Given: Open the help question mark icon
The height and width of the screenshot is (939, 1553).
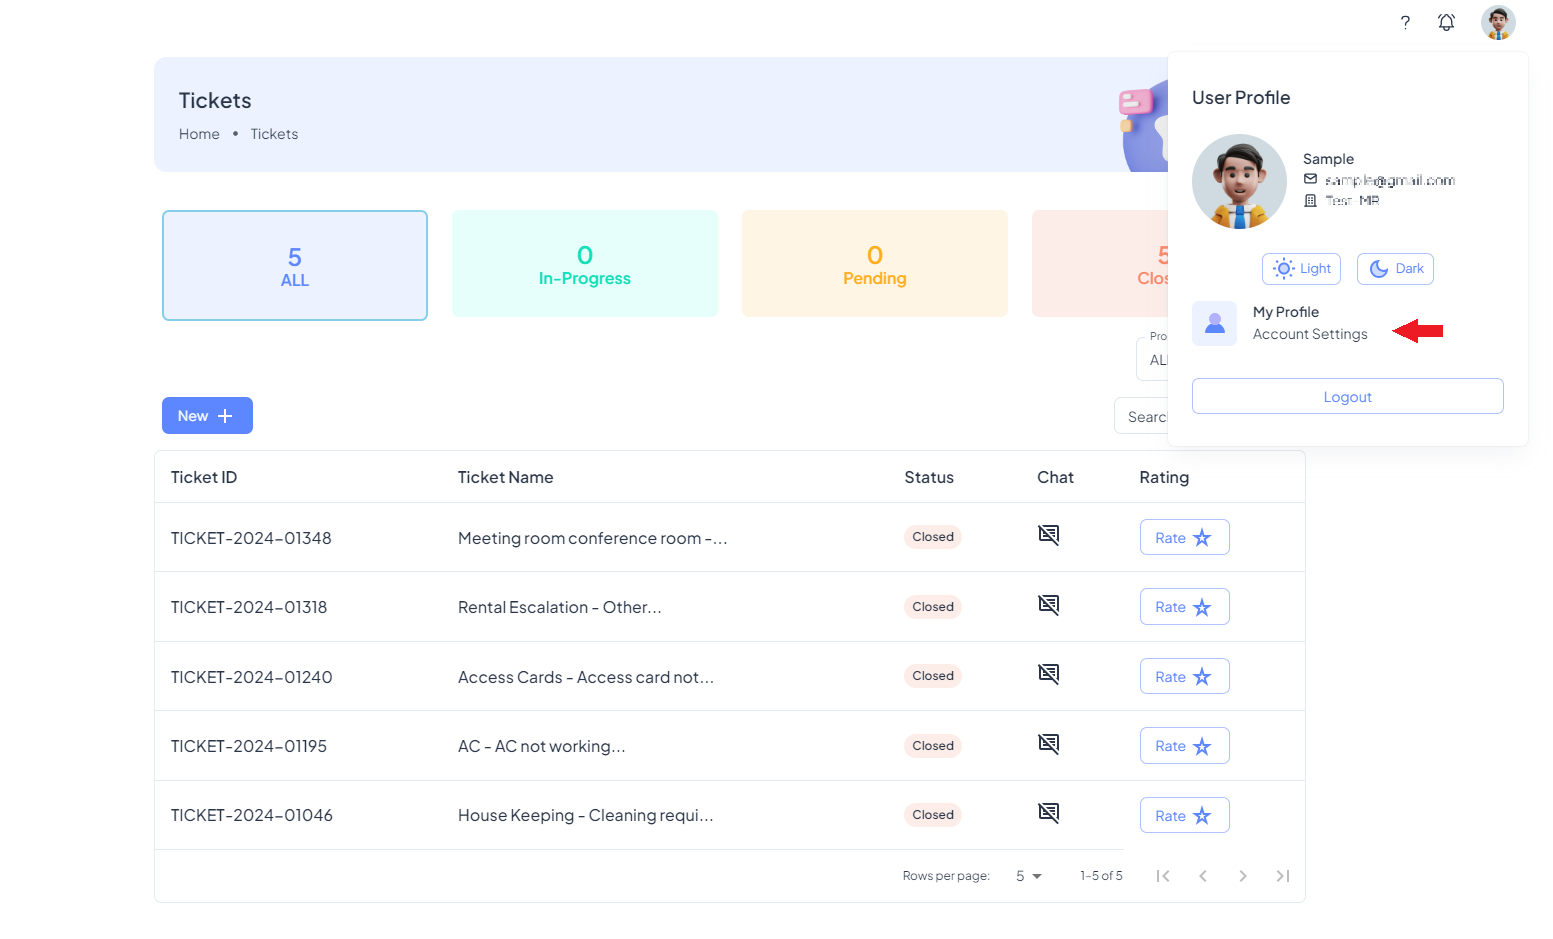Looking at the screenshot, I should 1405,22.
